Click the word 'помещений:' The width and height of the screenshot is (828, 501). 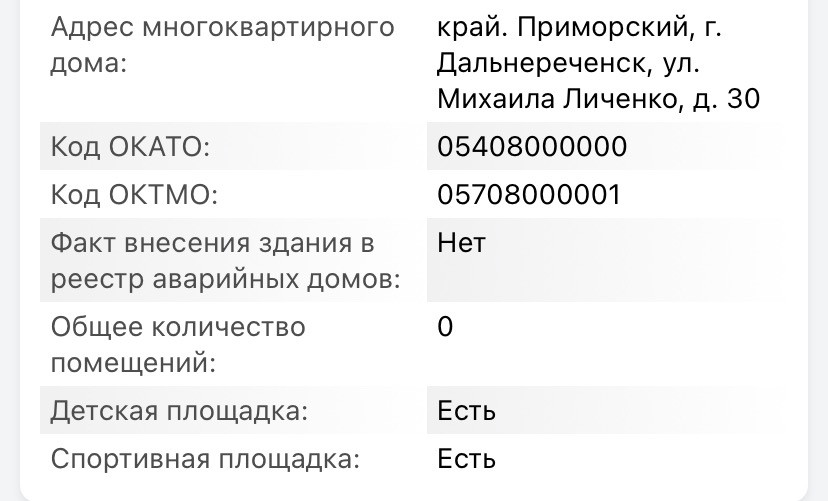[133, 362]
